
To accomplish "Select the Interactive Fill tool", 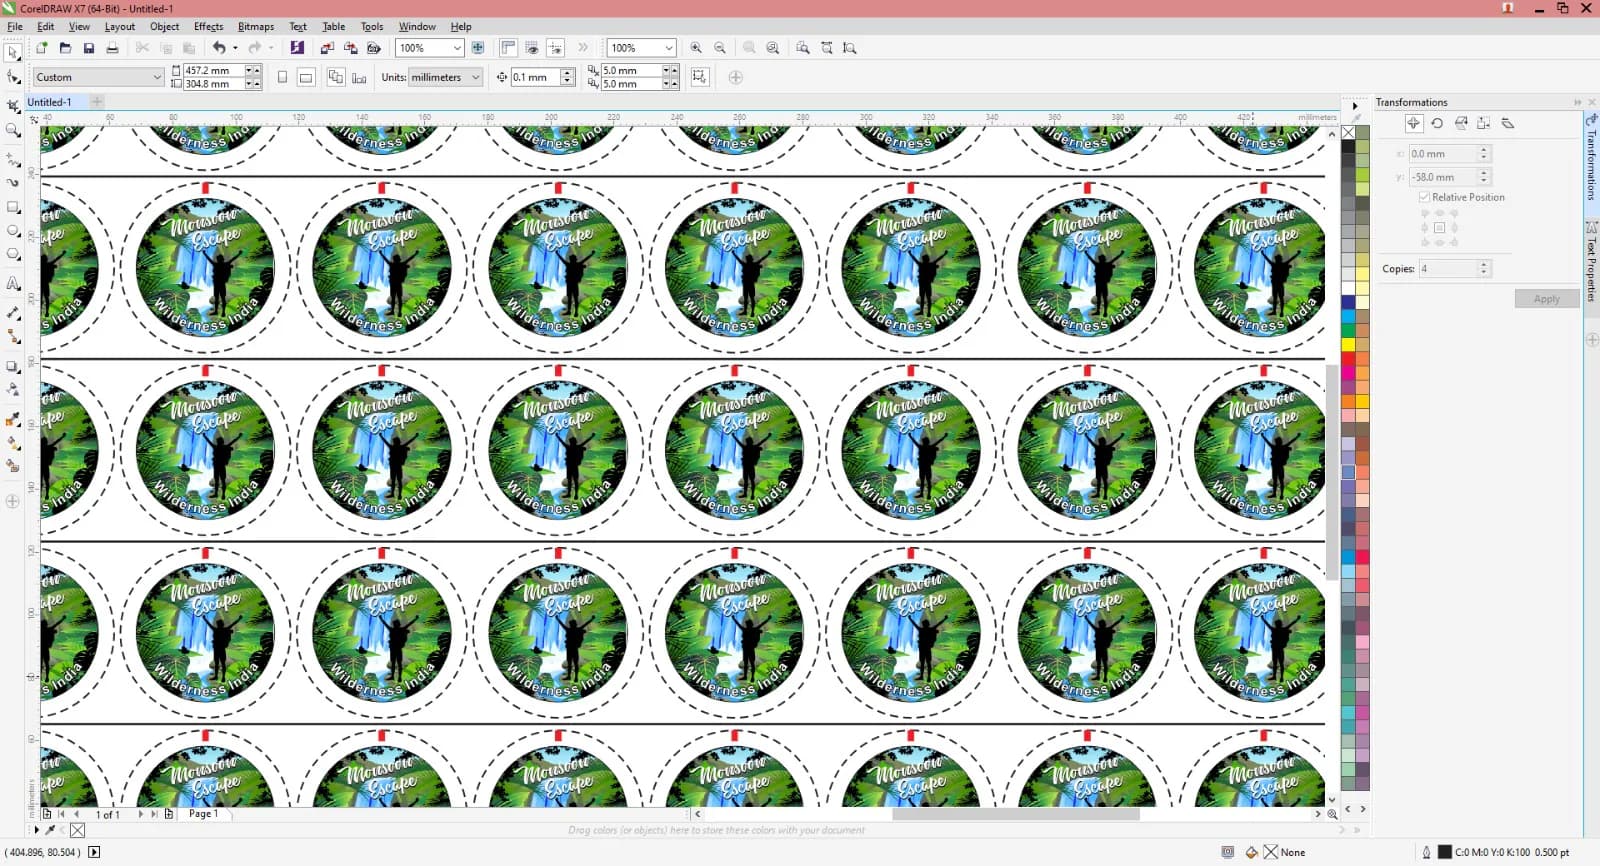I will 13,443.
